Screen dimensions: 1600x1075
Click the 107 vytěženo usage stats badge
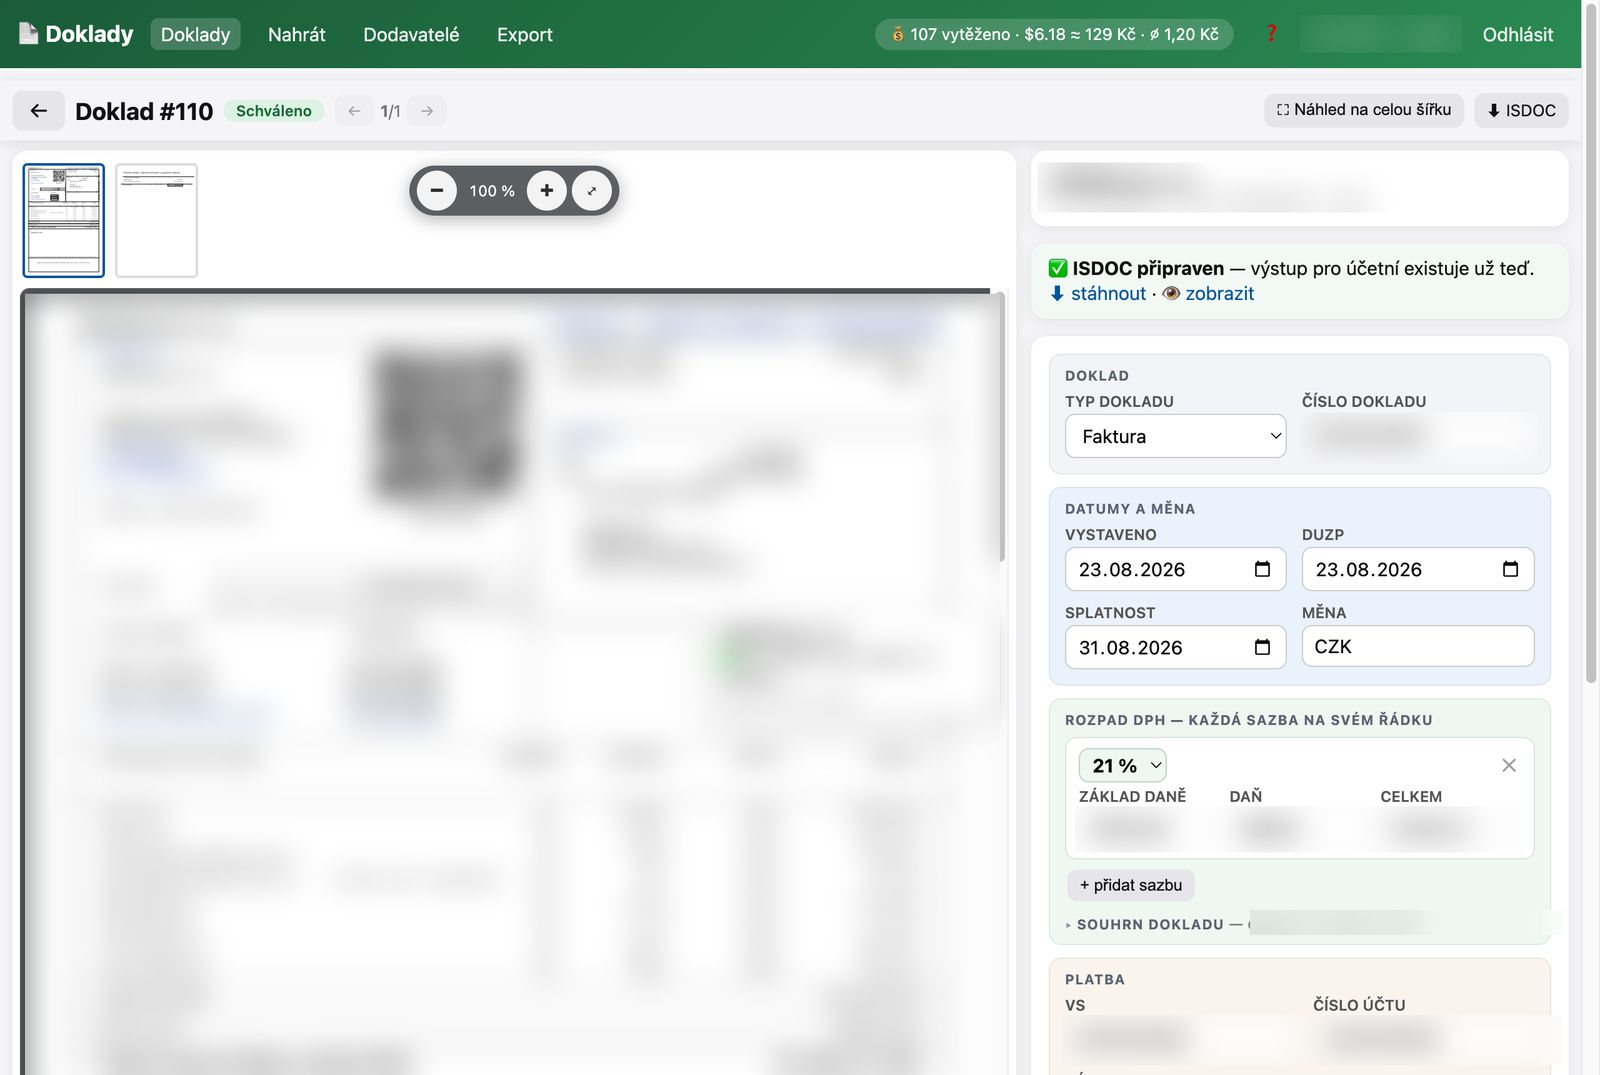[x=1054, y=34]
